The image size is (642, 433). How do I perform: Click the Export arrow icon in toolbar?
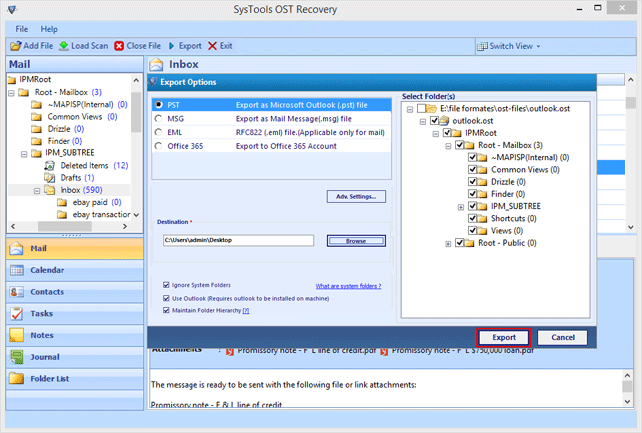(x=172, y=46)
